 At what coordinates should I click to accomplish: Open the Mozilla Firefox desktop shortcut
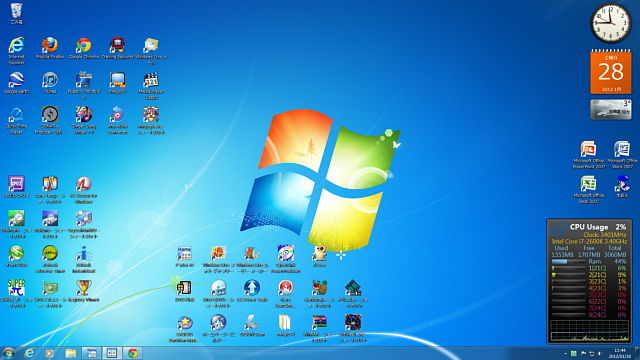click(50, 48)
